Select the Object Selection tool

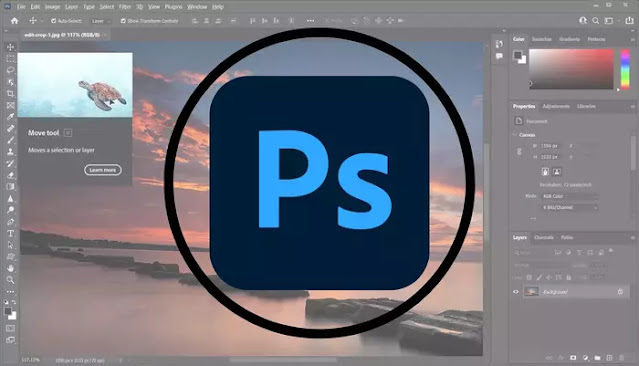point(11,82)
